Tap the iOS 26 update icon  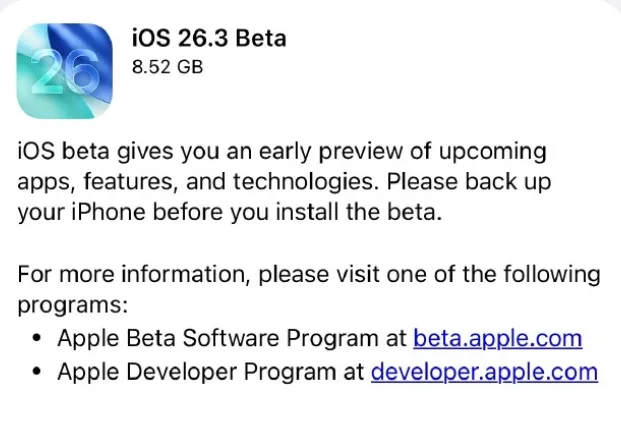tap(64, 69)
